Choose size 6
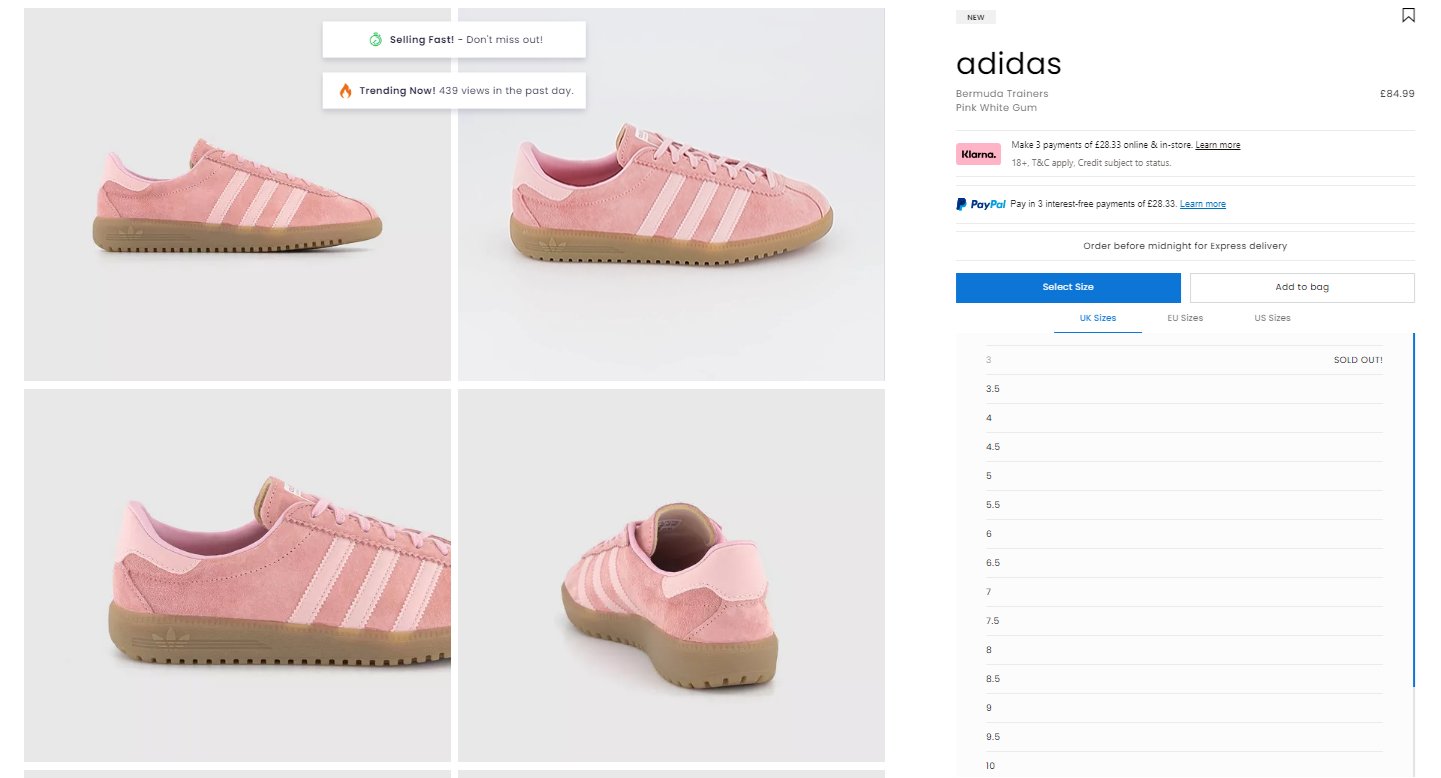This screenshot has width=1441, height=778. pos(1184,534)
